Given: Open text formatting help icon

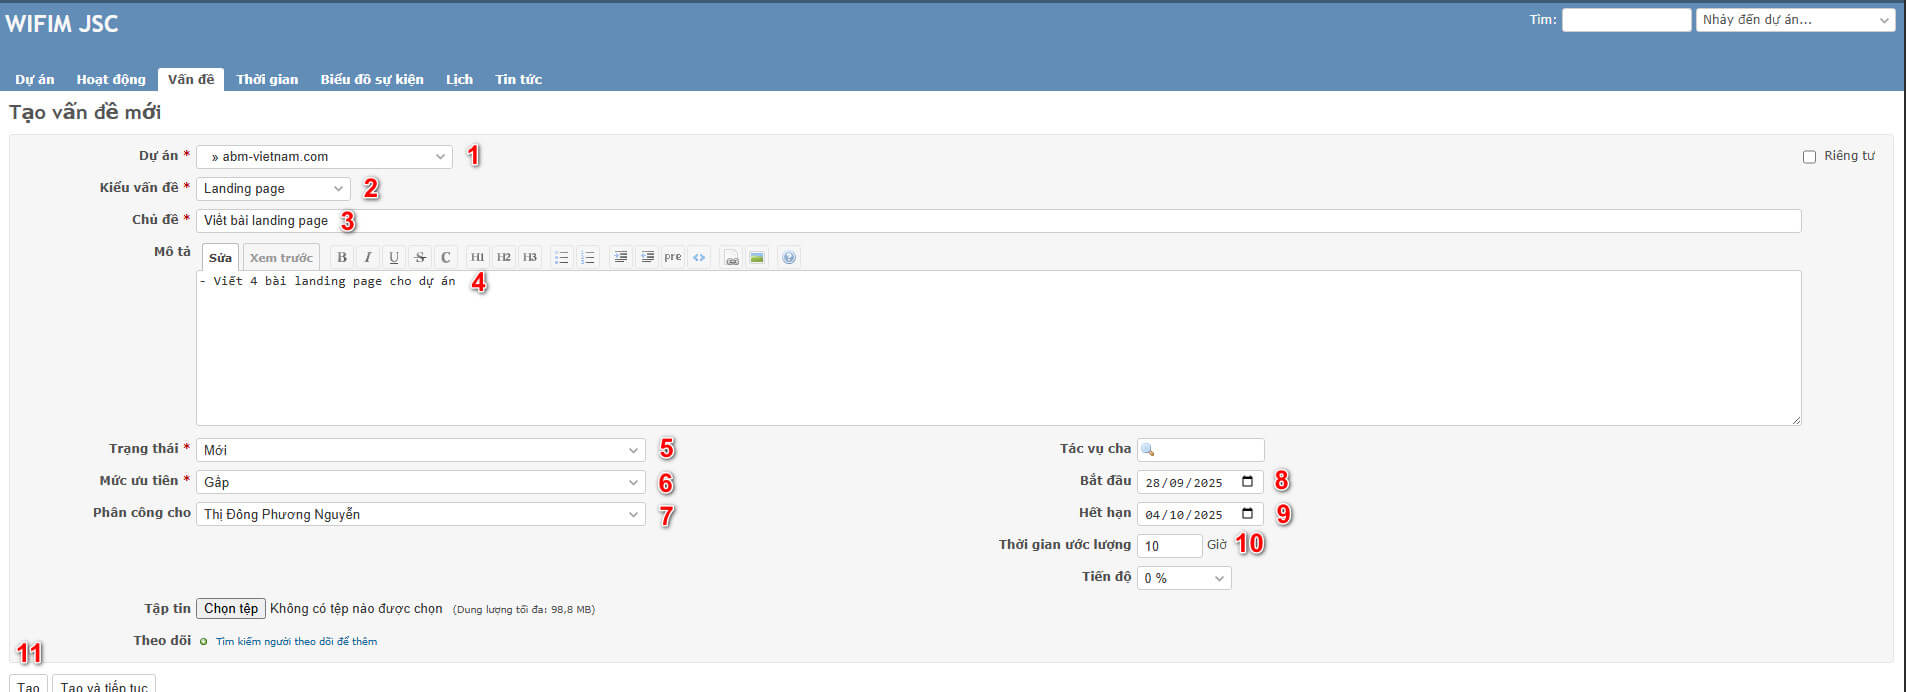Looking at the screenshot, I should (x=789, y=258).
